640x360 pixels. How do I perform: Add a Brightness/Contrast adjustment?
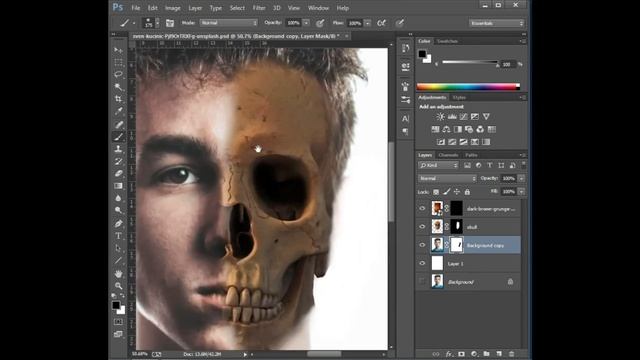[440, 117]
